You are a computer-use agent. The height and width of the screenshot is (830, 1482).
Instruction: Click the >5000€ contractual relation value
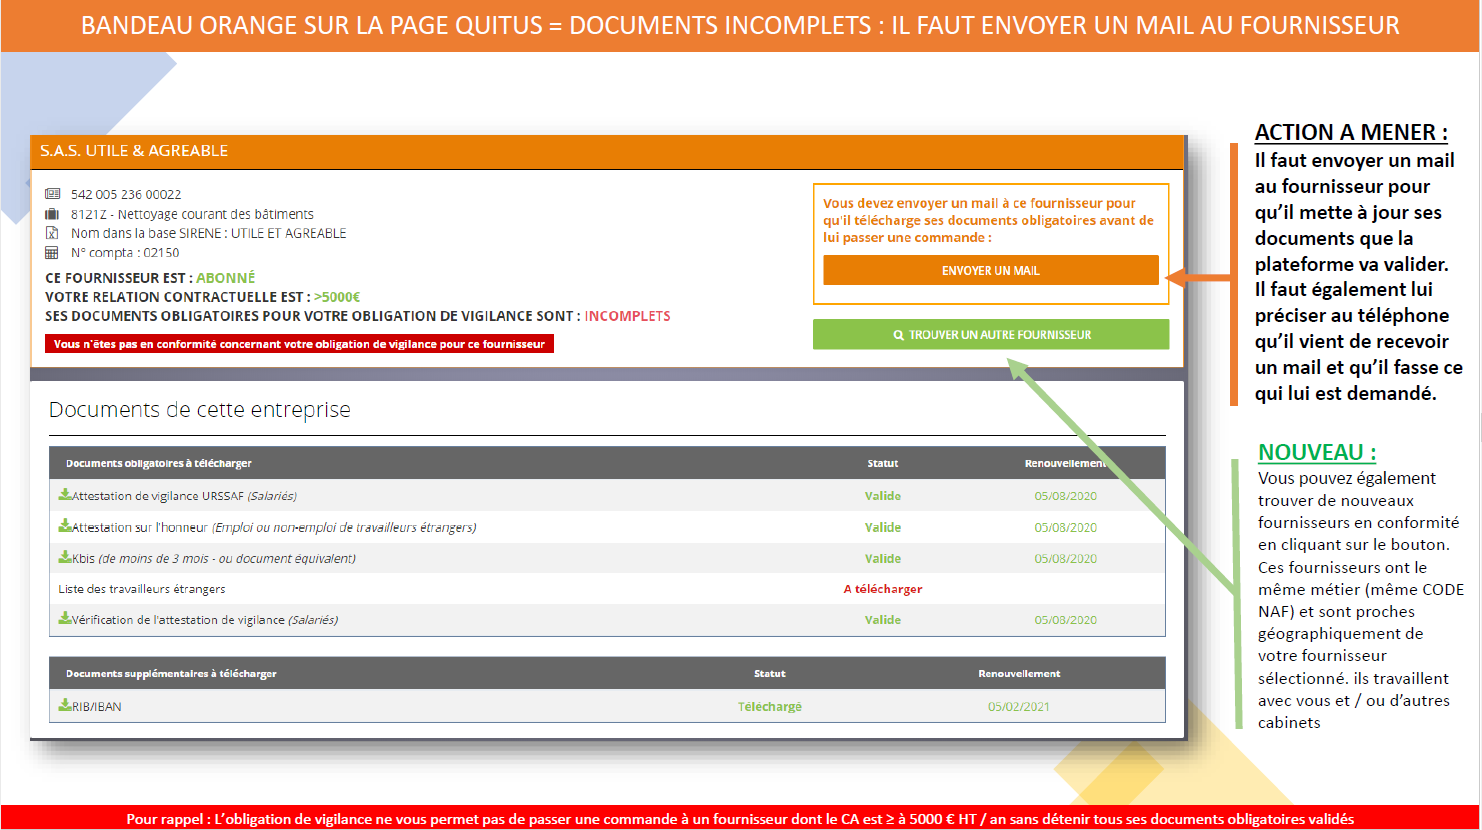337,297
